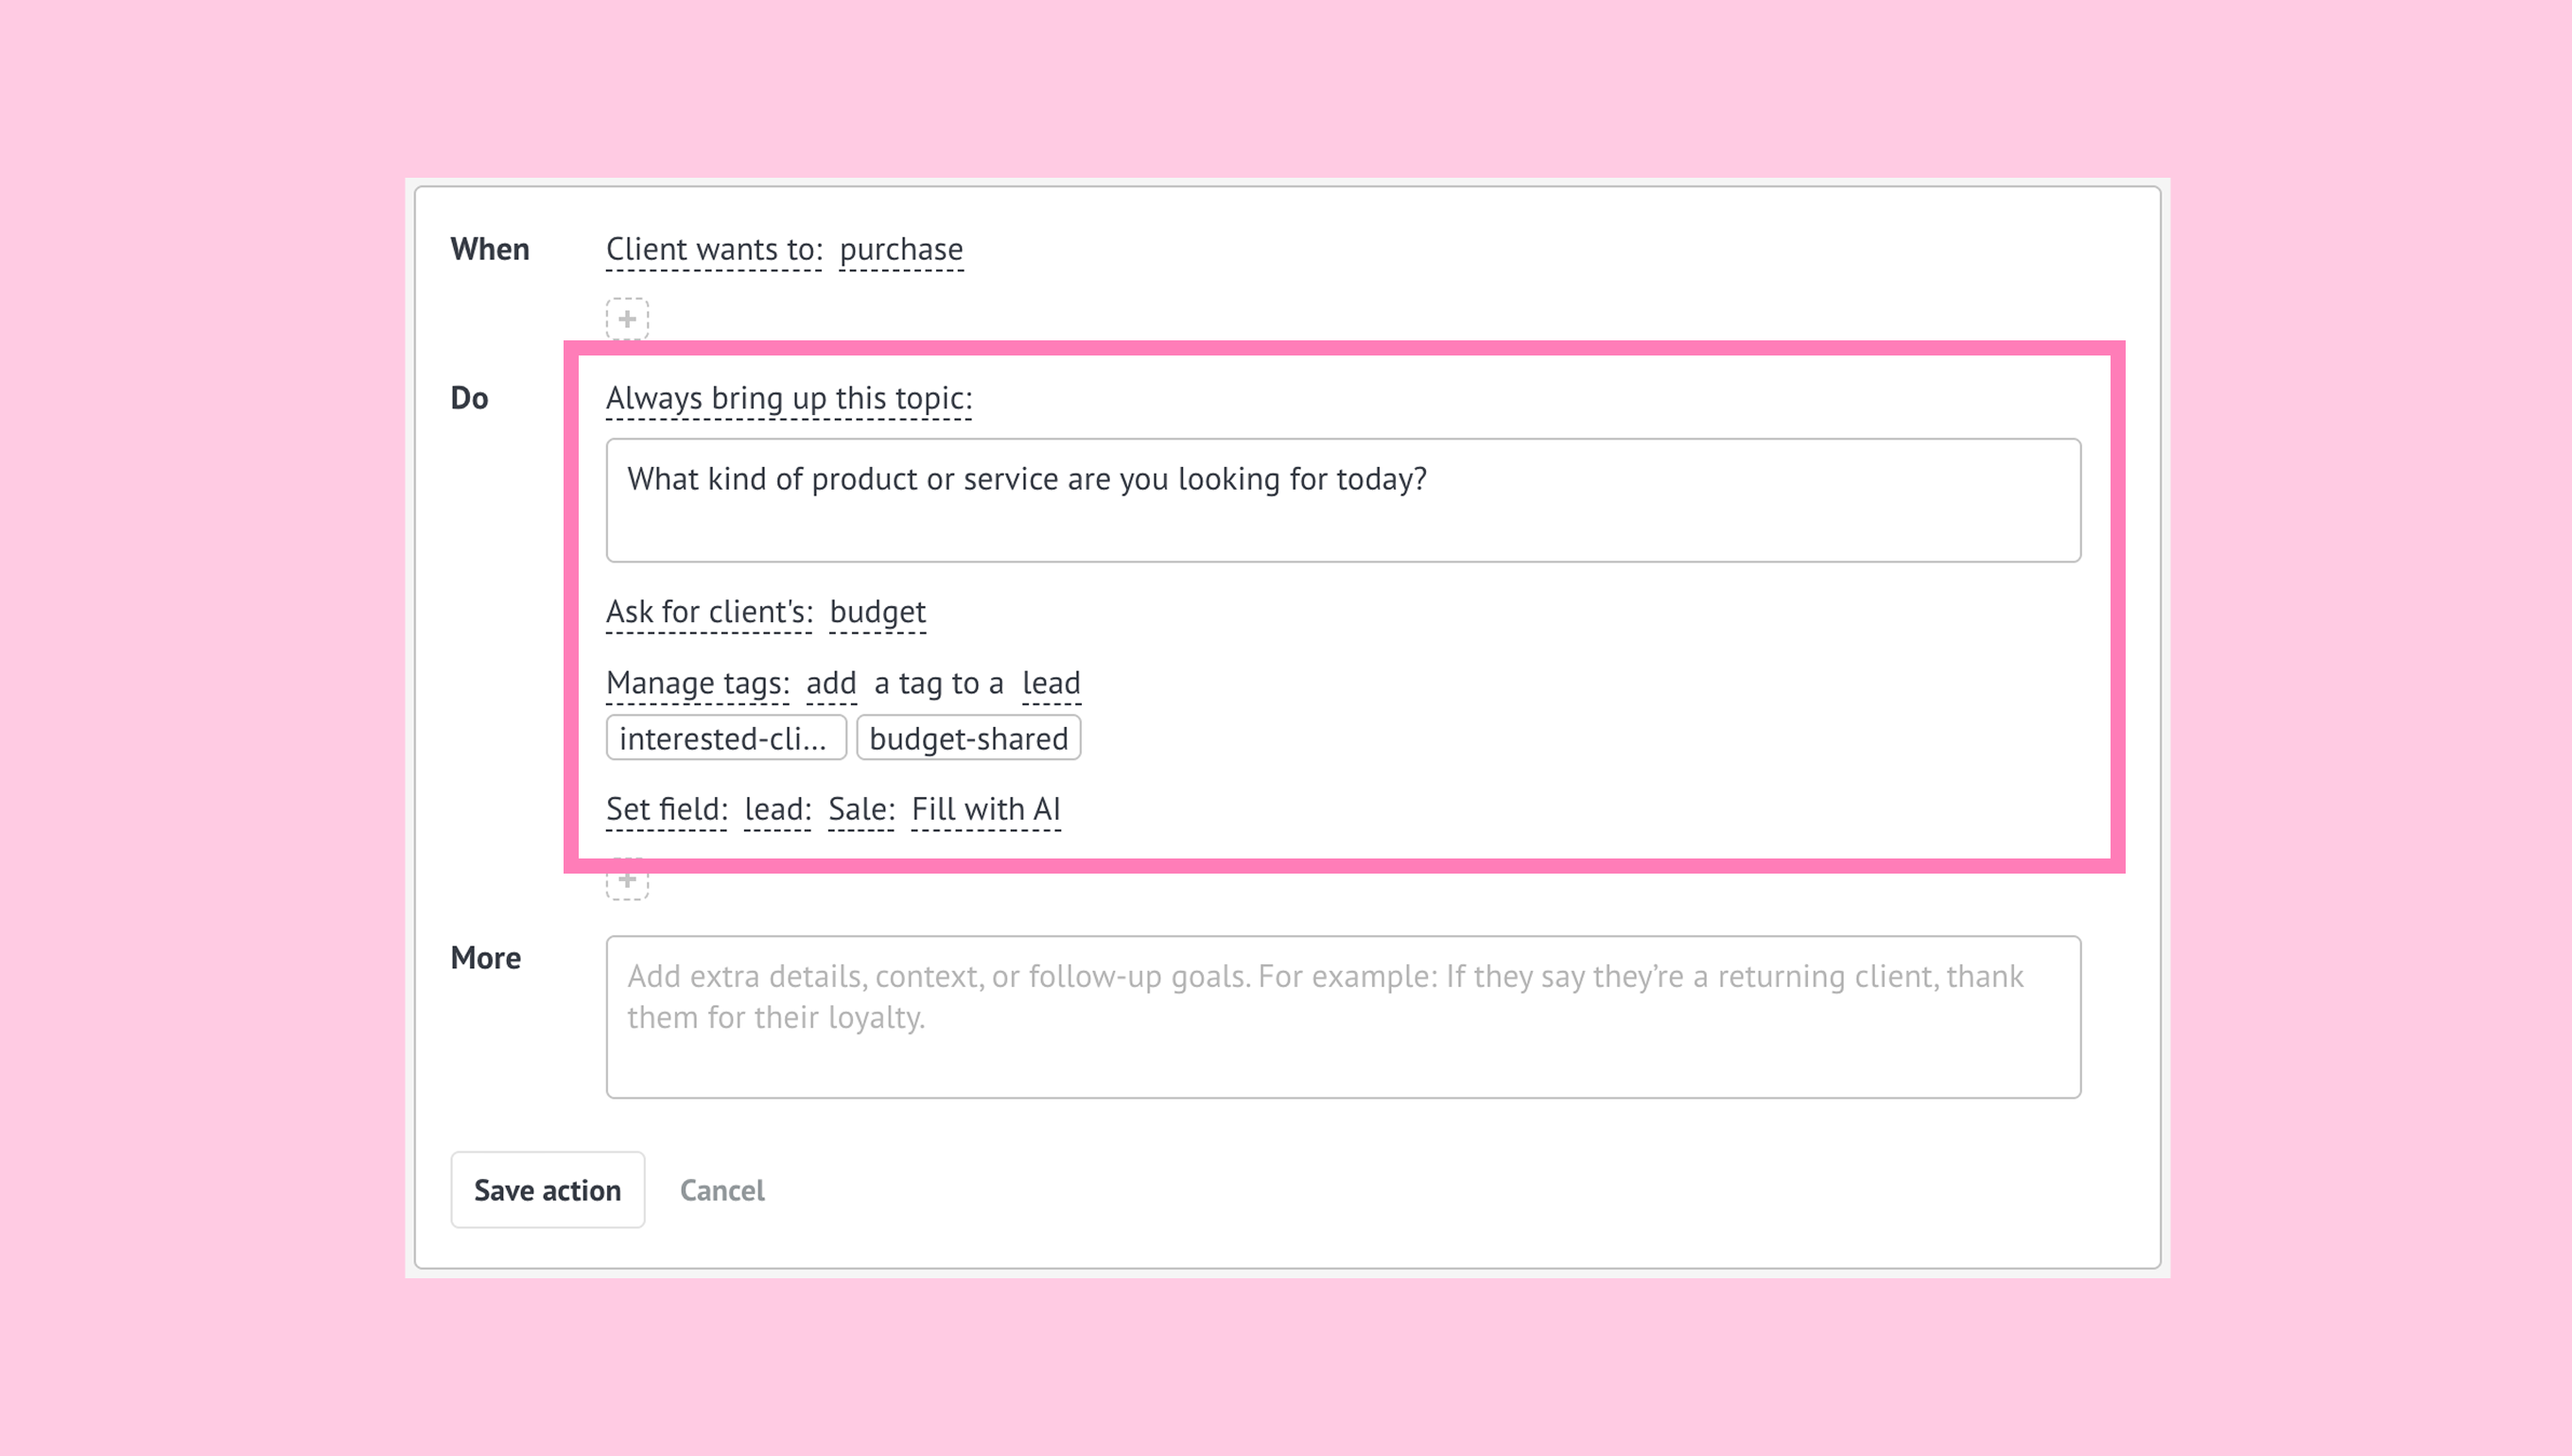Change the 'budget' field selection

coord(878,611)
